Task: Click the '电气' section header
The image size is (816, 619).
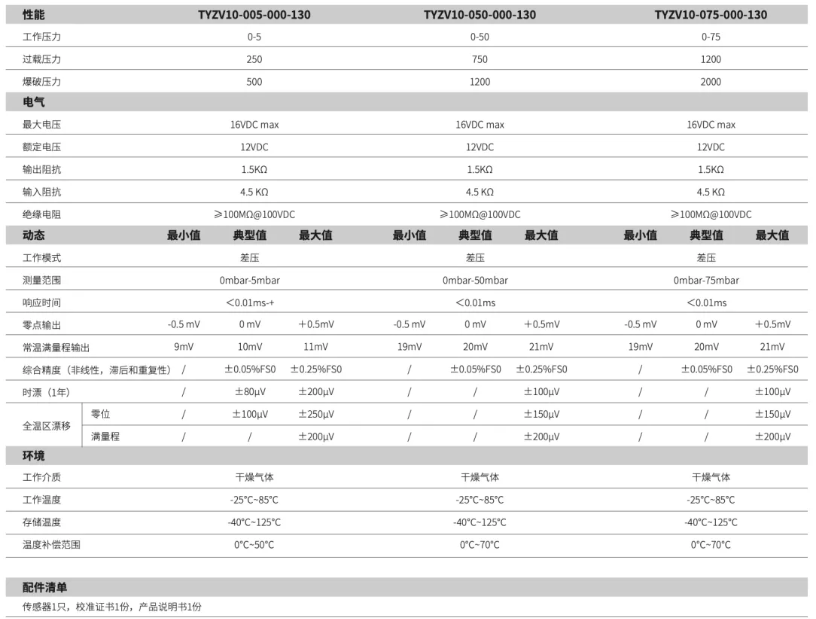Action: click(x=33, y=102)
